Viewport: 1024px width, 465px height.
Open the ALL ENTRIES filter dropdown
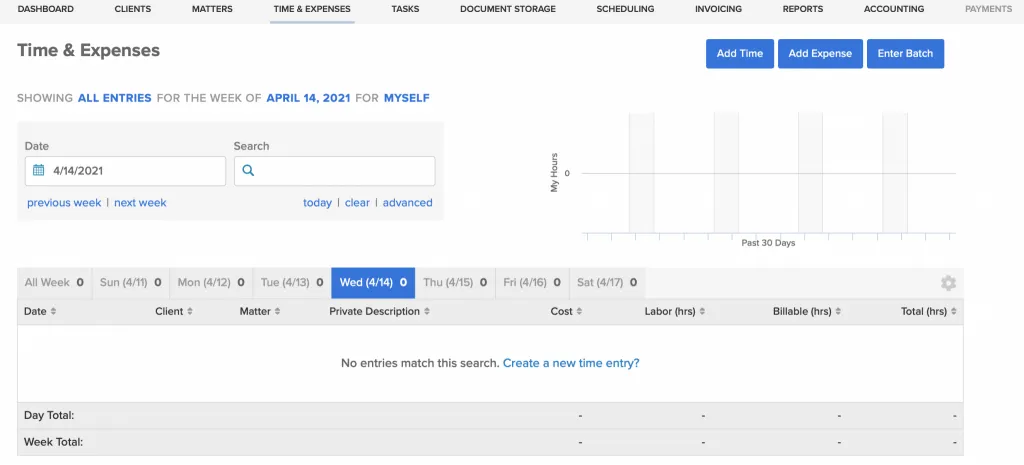115,98
